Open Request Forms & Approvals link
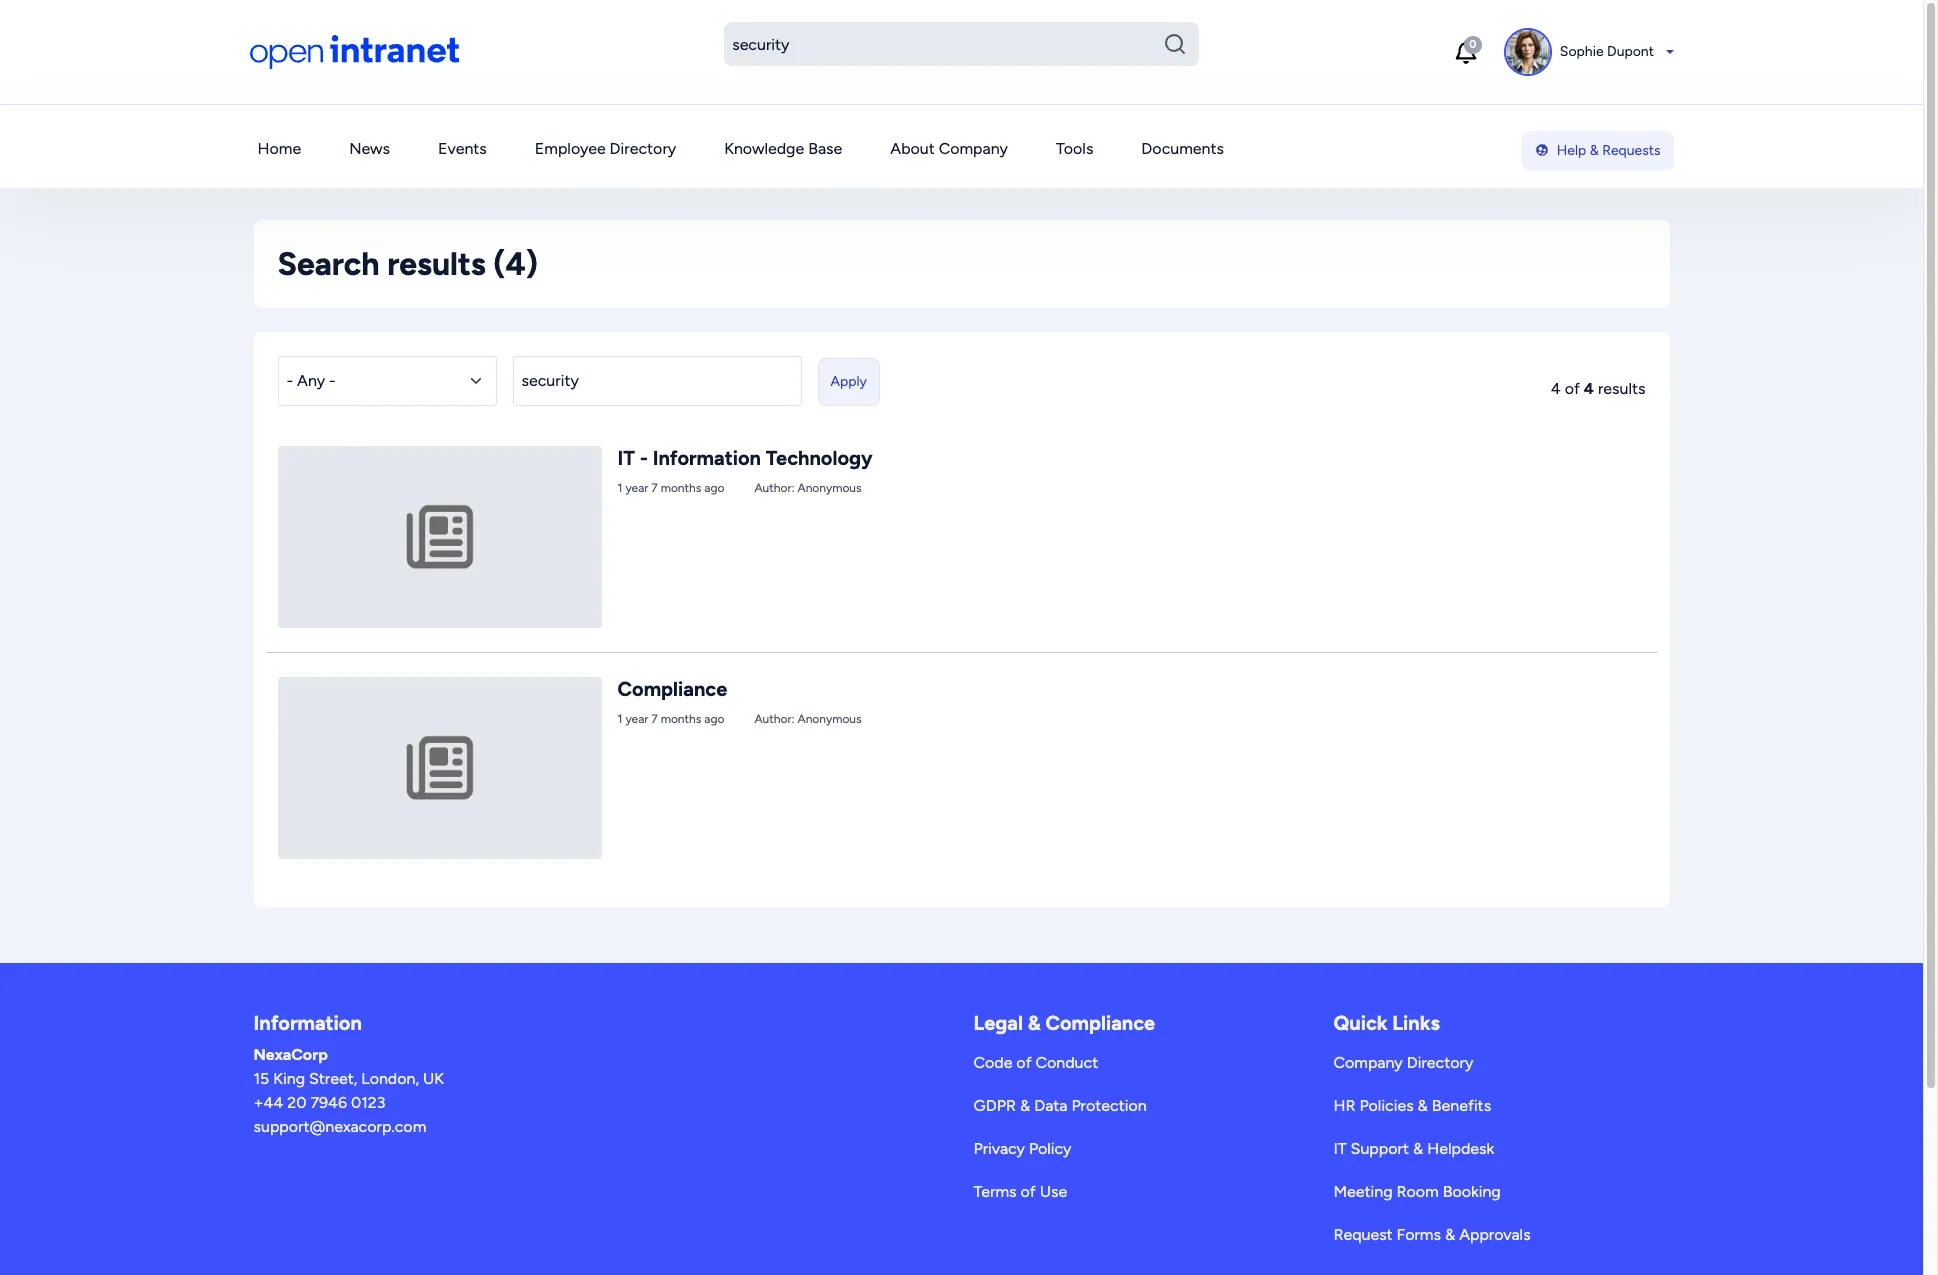The width and height of the screenshot is (1938, 1275). point(1431,1235)
